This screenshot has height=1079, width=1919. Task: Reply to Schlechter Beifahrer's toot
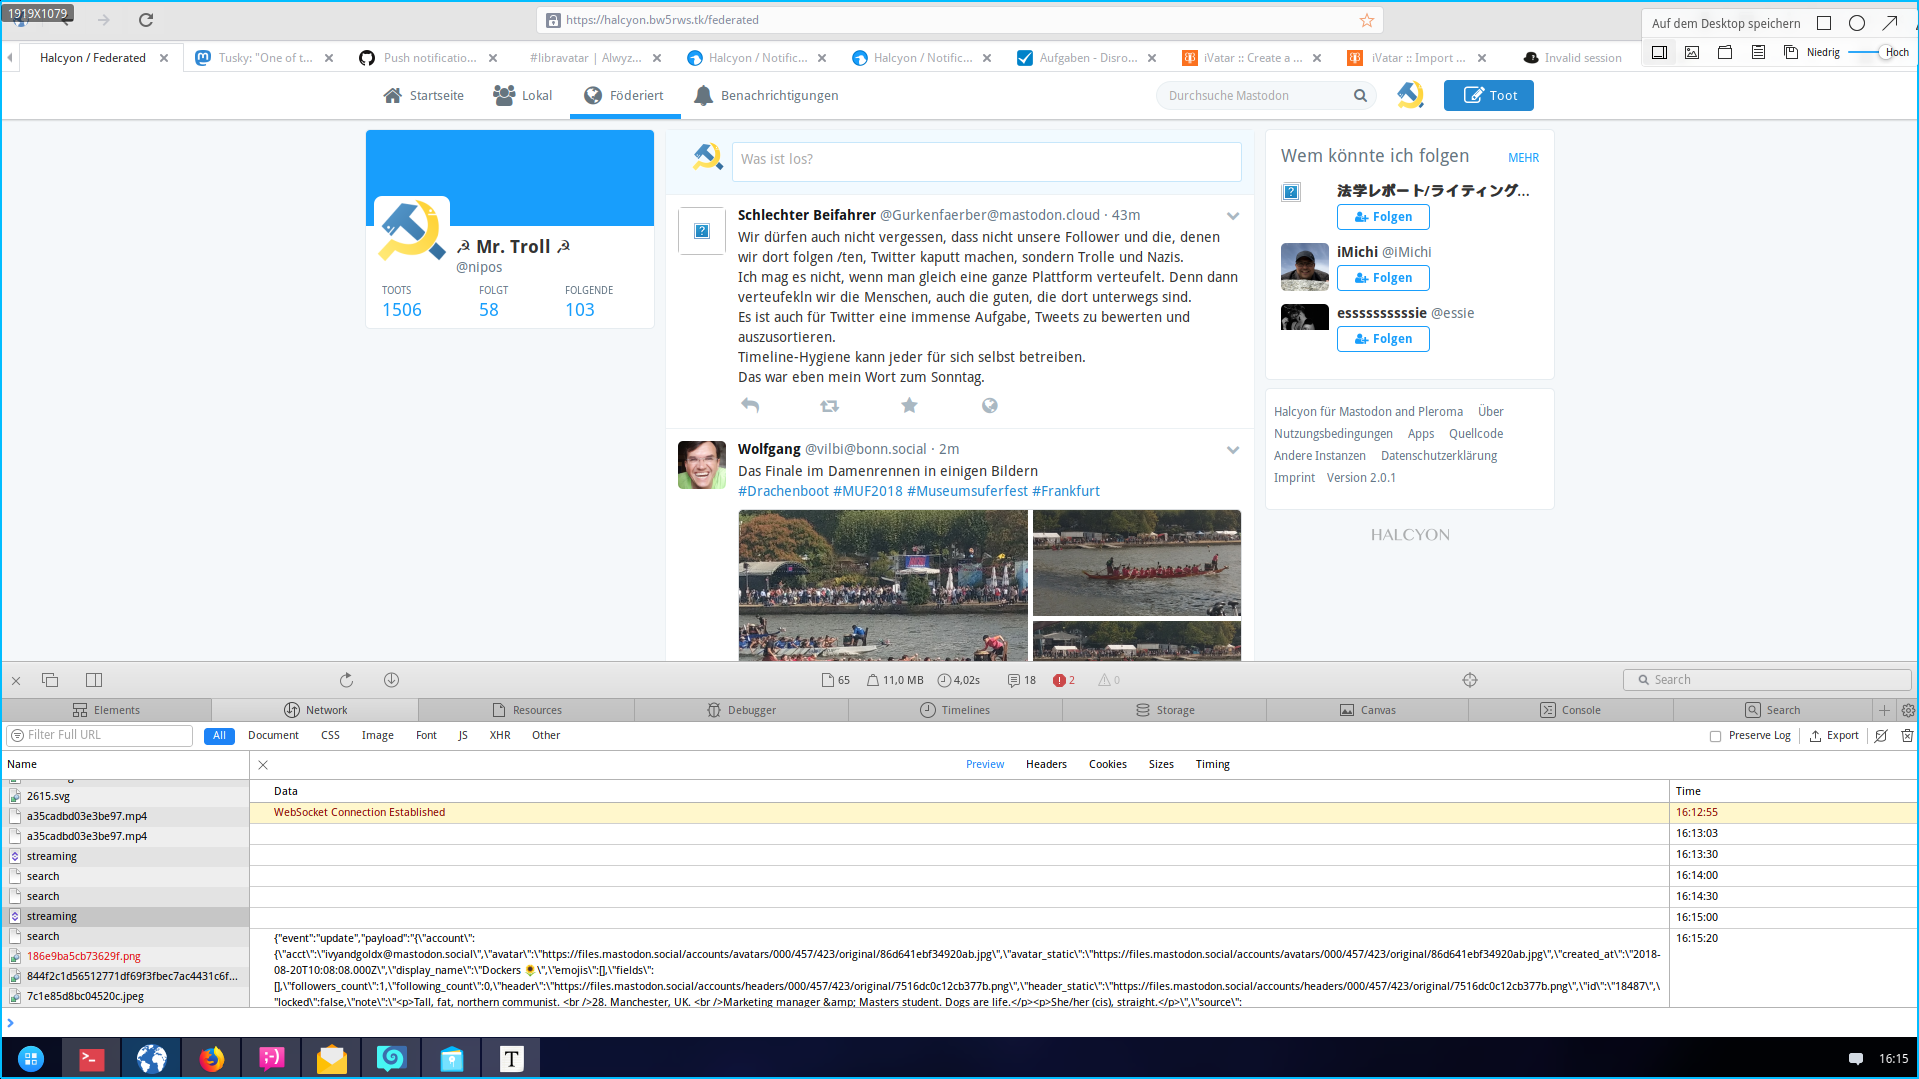tap(750, 405)
